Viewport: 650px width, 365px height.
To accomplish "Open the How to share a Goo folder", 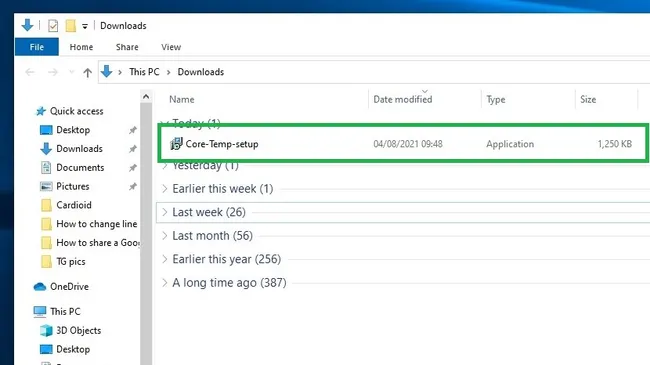I will point(98,243).
